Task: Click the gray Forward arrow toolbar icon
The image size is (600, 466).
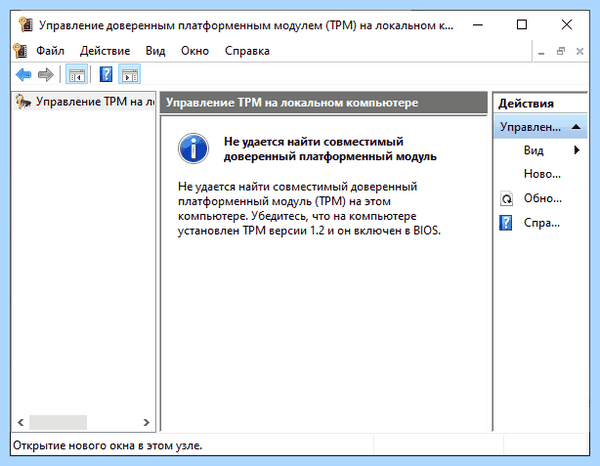Action: (46, 74)
